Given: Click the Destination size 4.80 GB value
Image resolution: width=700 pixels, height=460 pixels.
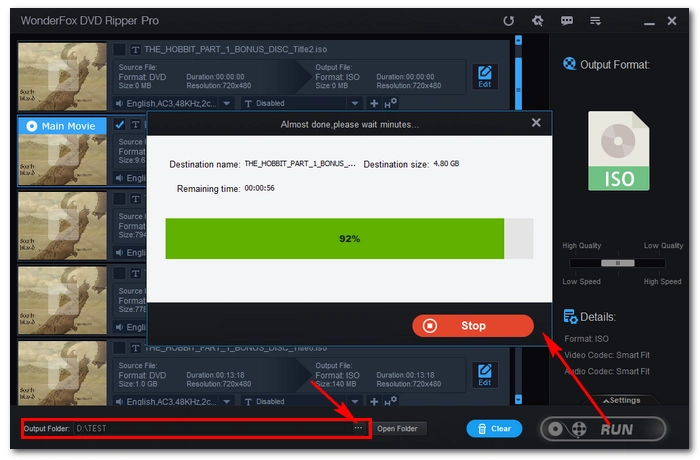Looking at the screenshot, I should [446, 163].
